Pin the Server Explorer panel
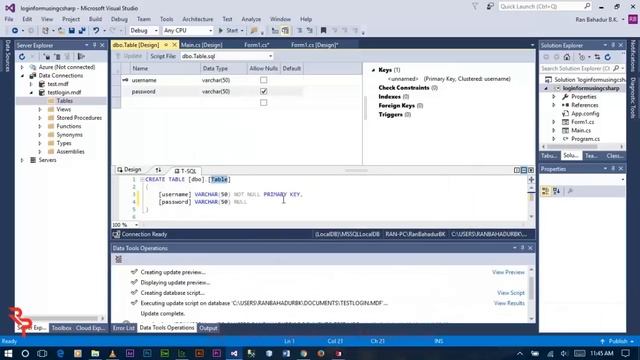The width and height of the screenshot is (640, 360). click(x=95, y=45)
